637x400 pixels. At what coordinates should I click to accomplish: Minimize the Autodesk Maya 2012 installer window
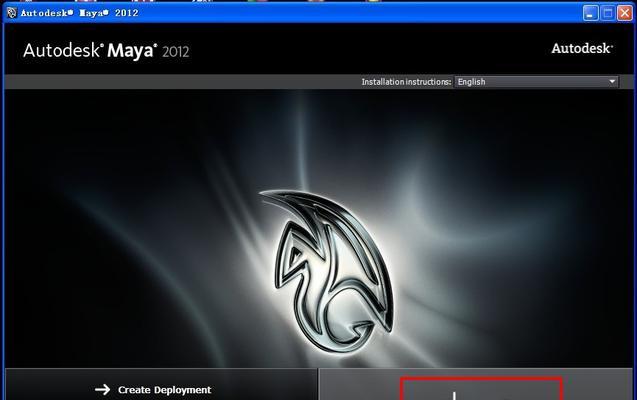point(590,13)
